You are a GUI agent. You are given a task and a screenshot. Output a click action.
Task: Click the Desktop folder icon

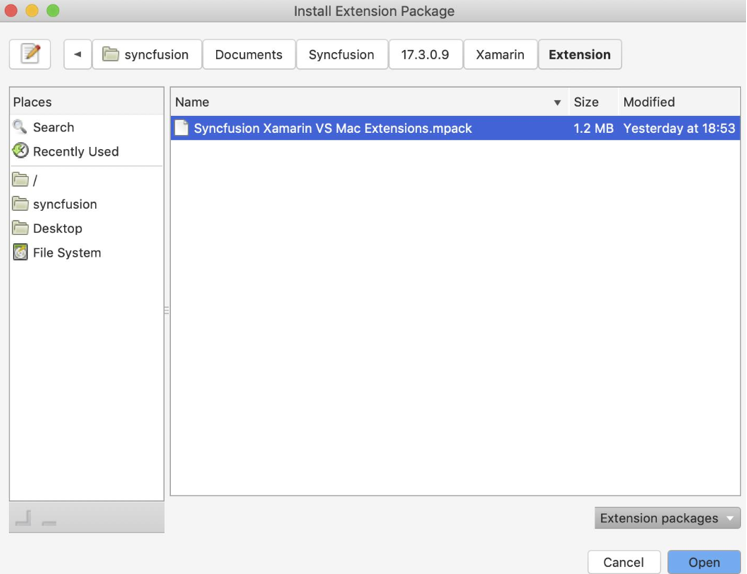(20, 228)
